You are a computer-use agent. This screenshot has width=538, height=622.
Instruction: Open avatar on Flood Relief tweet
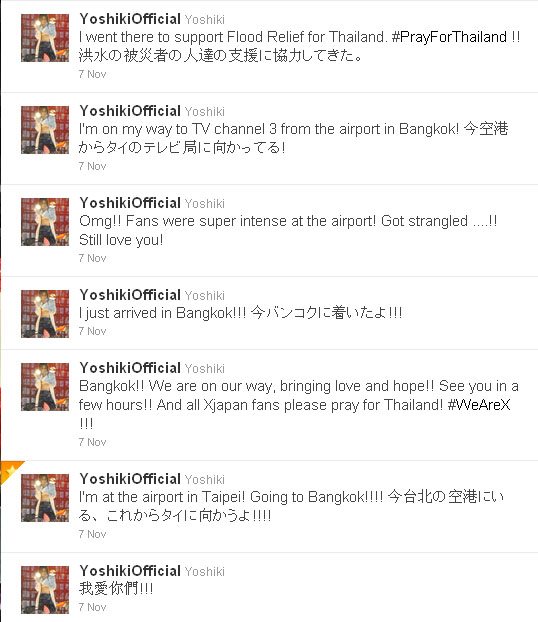pos(45,38)
